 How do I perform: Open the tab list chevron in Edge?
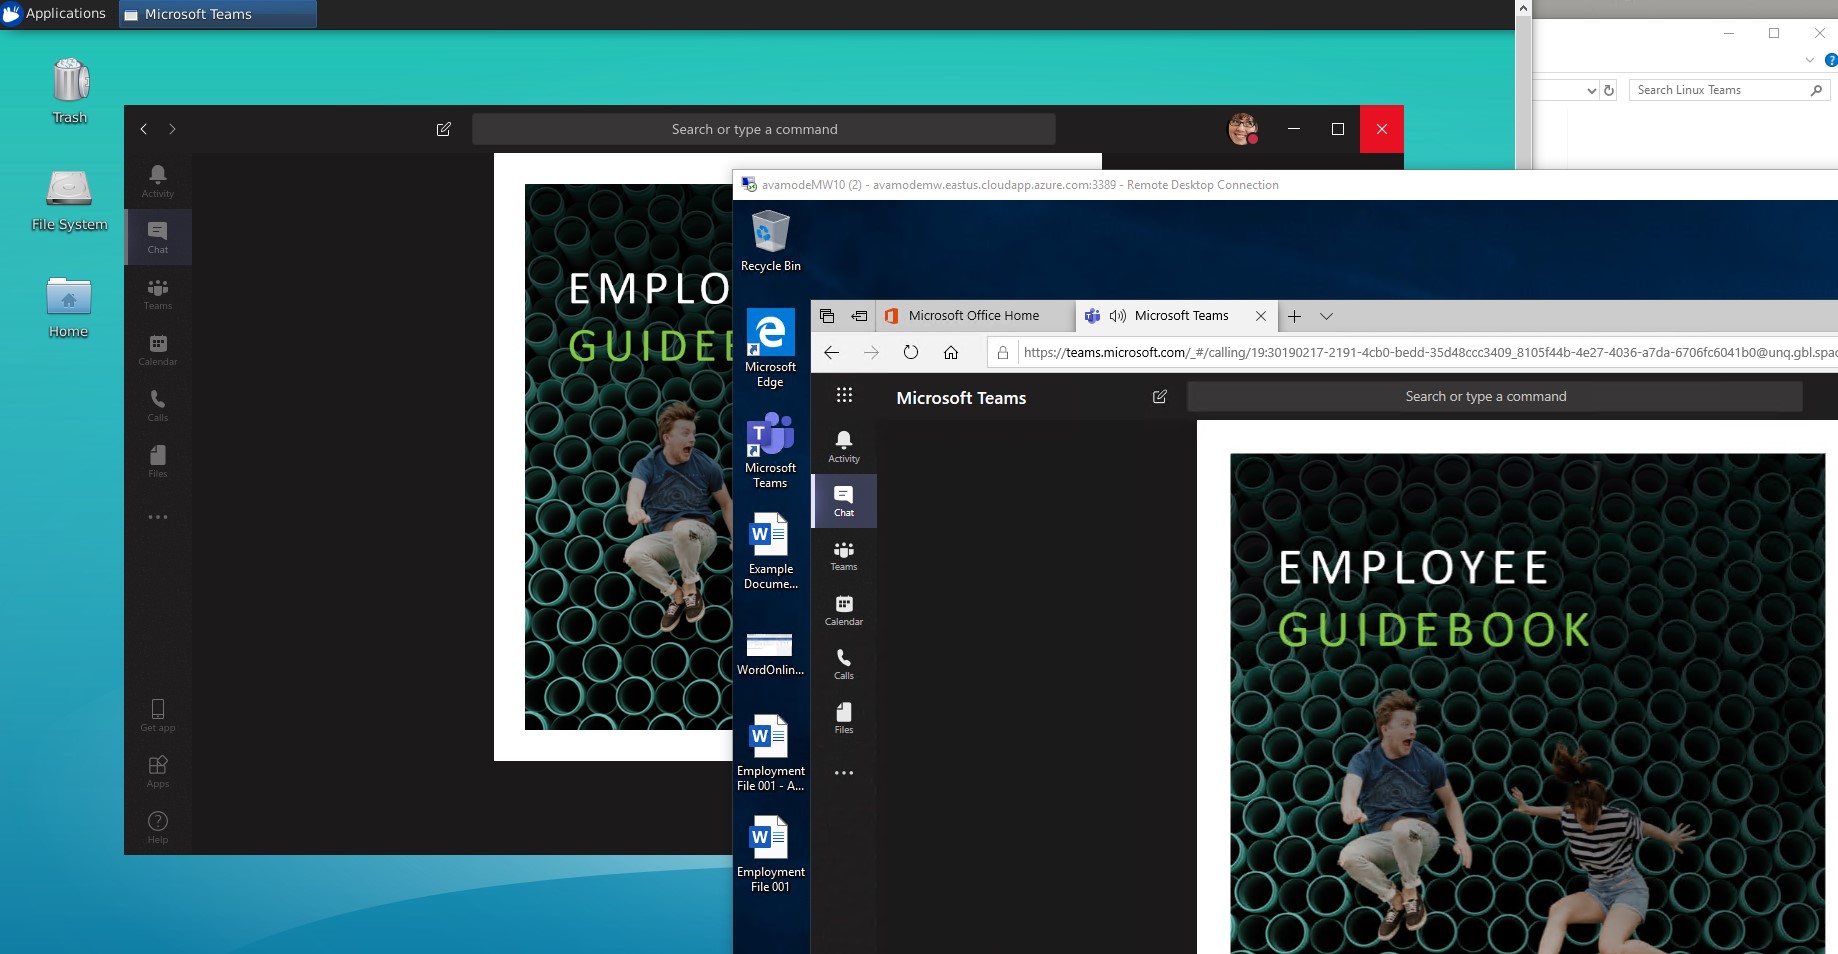point(1327,316)
